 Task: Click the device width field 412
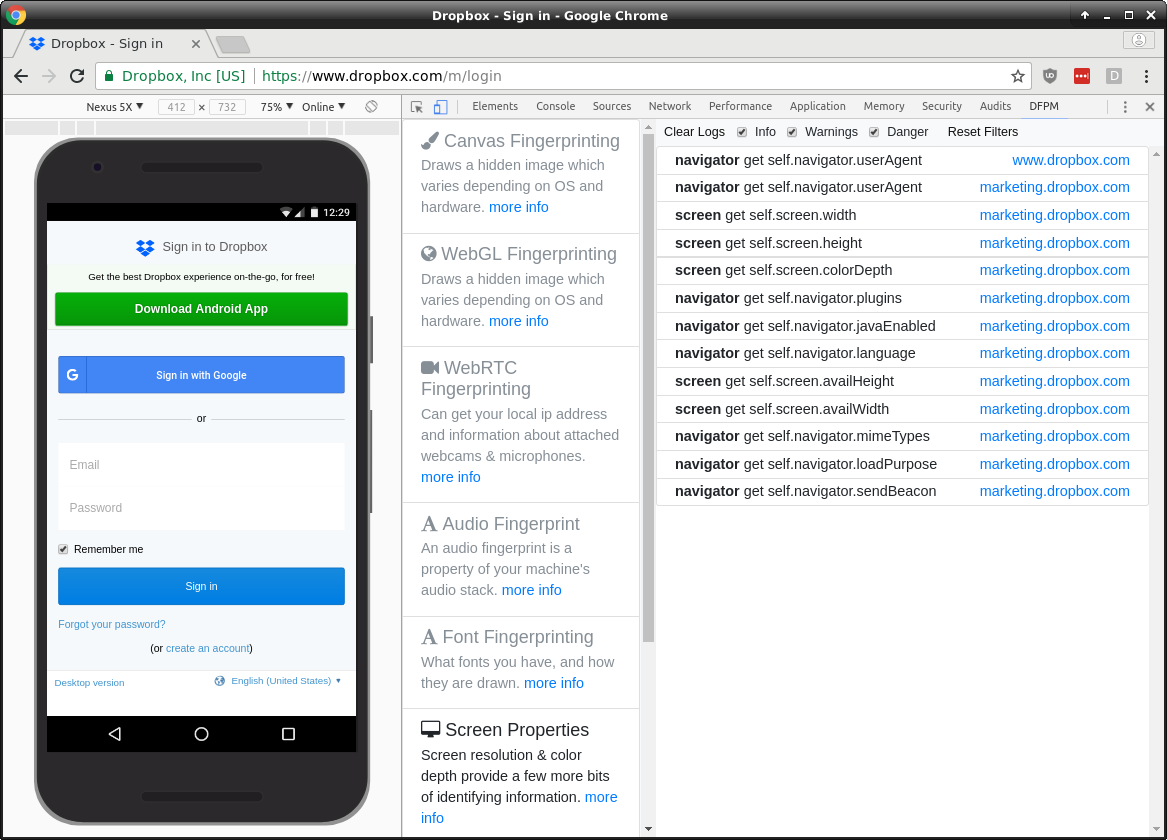176,107
